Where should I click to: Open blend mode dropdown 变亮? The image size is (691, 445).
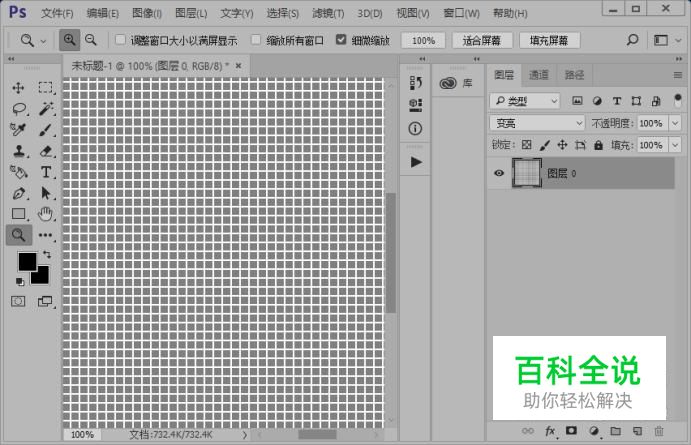[537, 123]
